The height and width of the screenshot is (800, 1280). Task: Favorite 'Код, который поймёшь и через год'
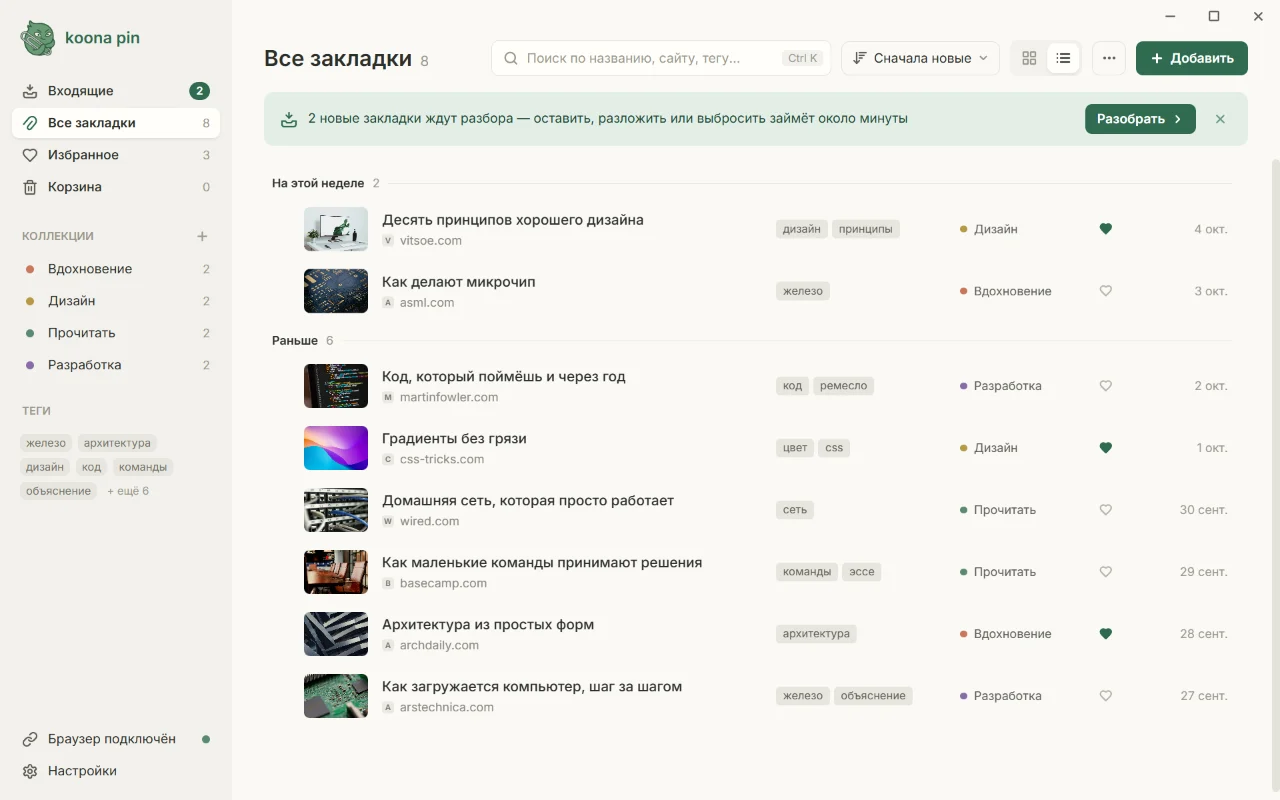tap(1105, 386)
